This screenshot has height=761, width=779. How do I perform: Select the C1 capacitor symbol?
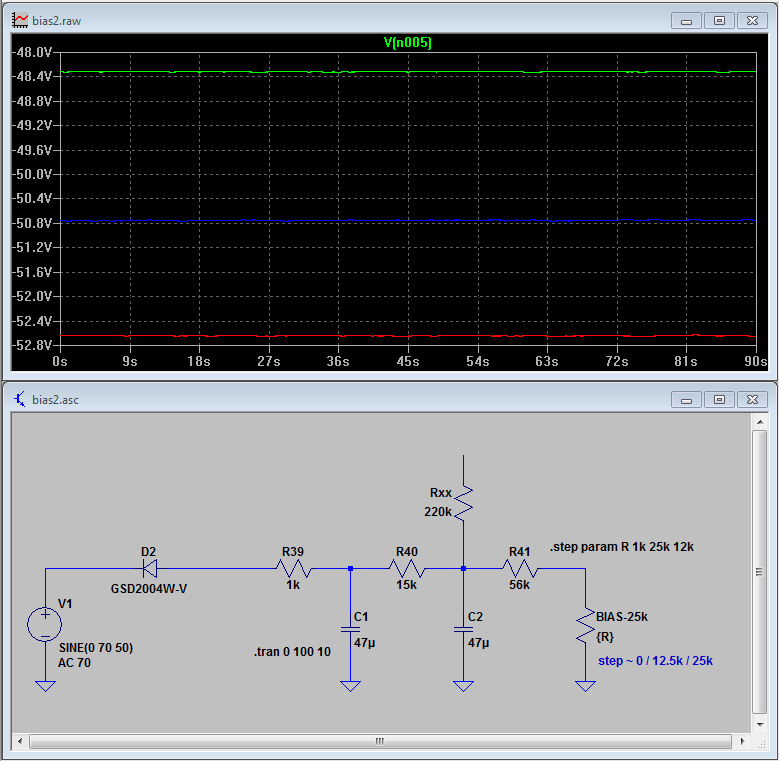click(x=350, y=629)
